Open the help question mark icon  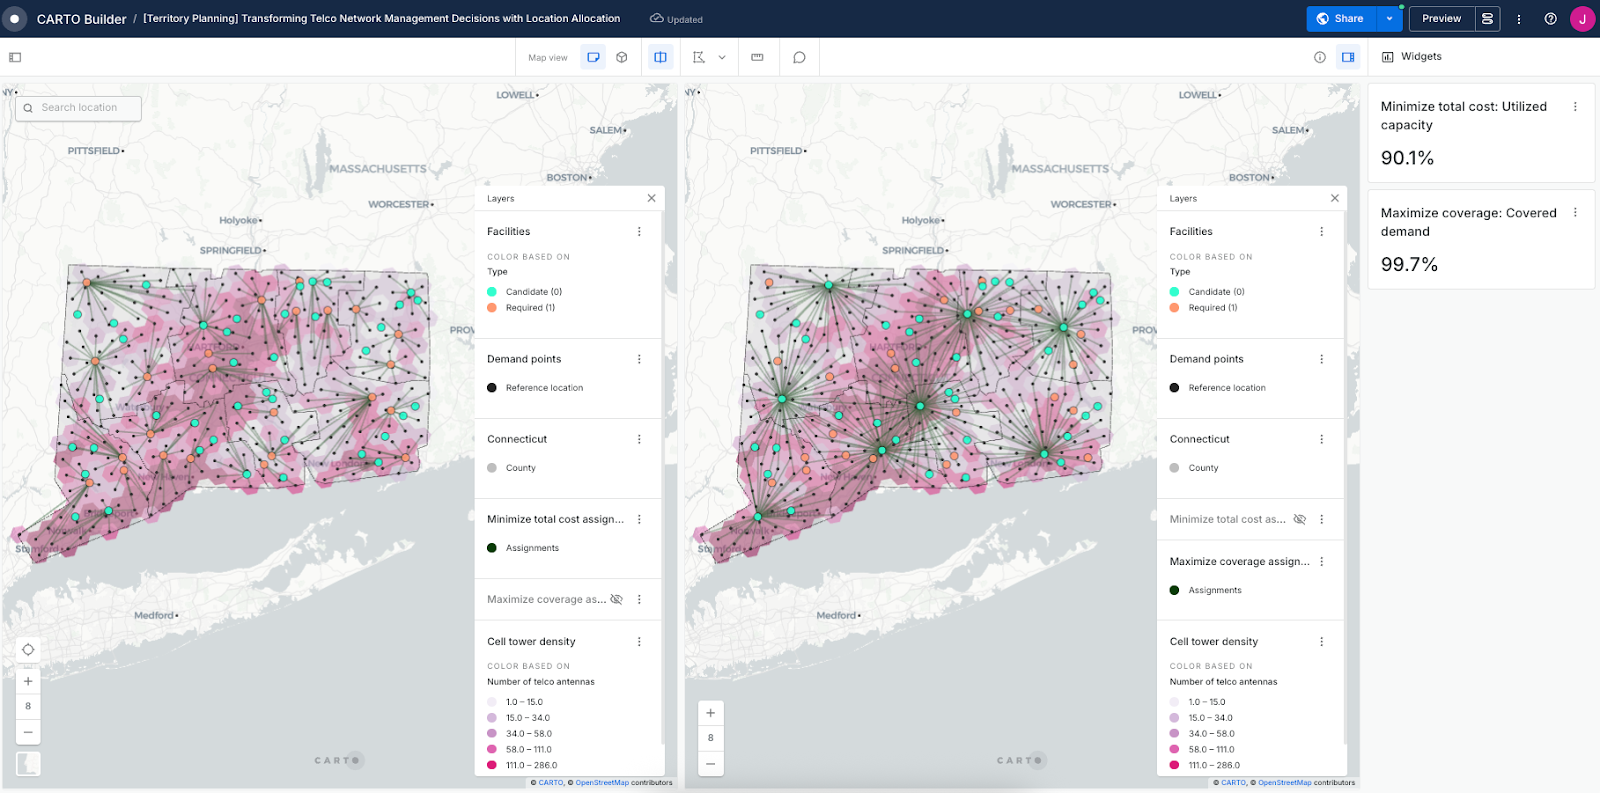pyautogui.click(x=1550, y=19)
